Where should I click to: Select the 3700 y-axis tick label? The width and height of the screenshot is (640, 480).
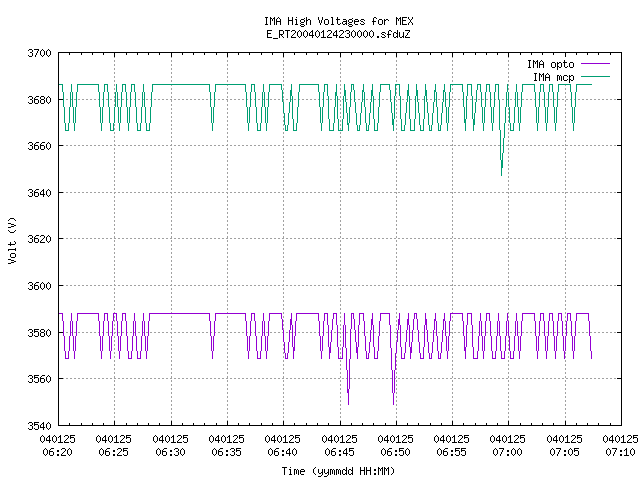(x=39, y=53)
